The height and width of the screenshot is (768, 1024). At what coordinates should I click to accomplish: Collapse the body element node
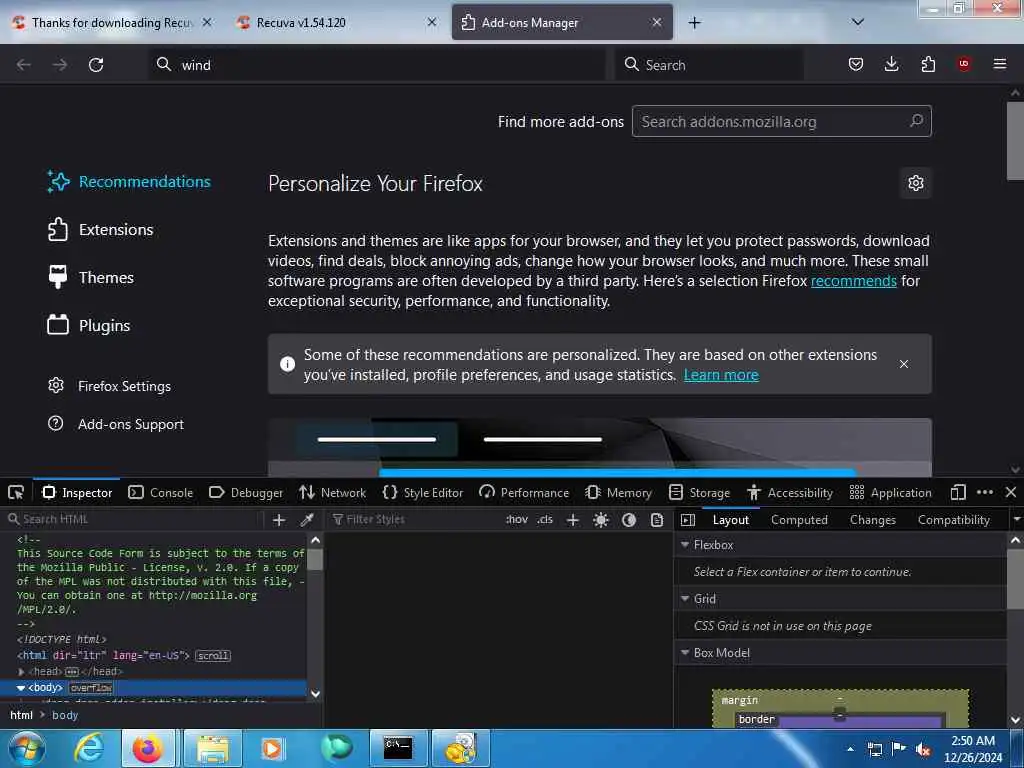coord(21,688)
